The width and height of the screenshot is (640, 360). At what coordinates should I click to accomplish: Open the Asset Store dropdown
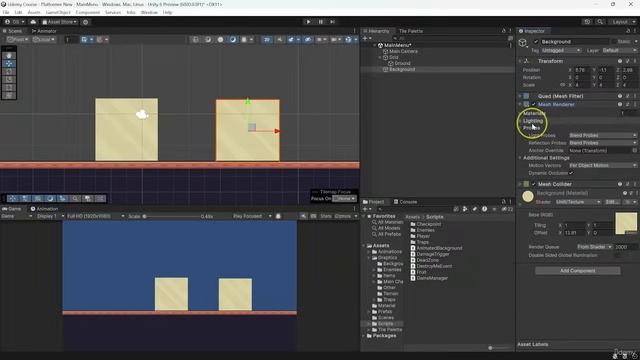click(60, 22)
